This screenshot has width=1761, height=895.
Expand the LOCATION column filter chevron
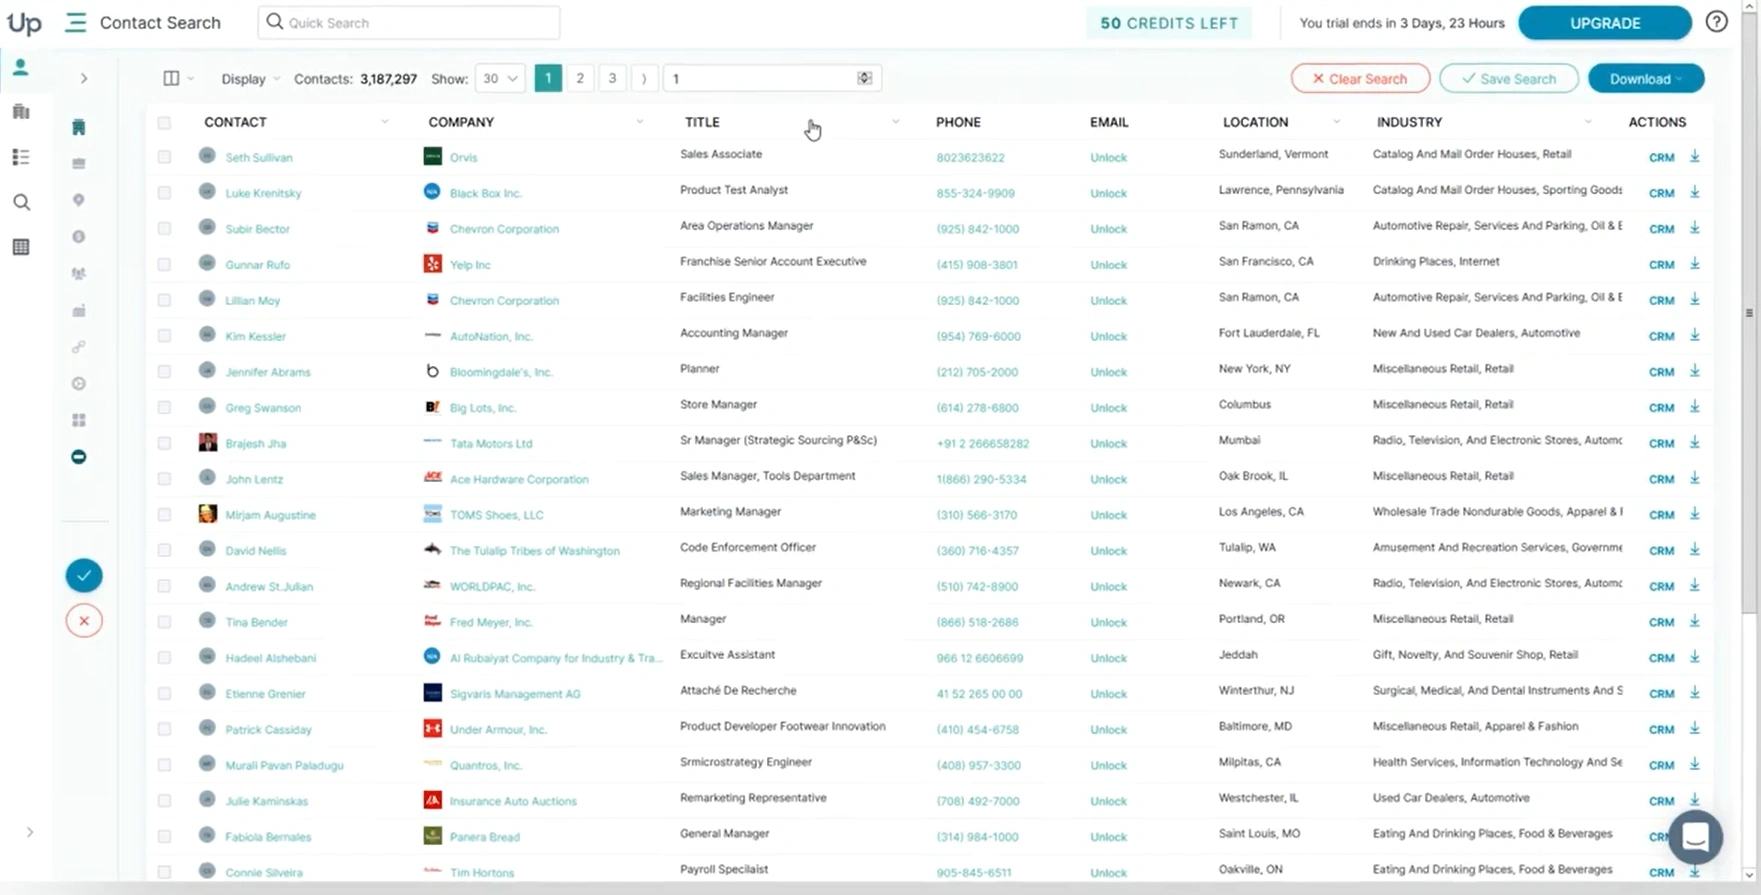tap(1336, 122)
